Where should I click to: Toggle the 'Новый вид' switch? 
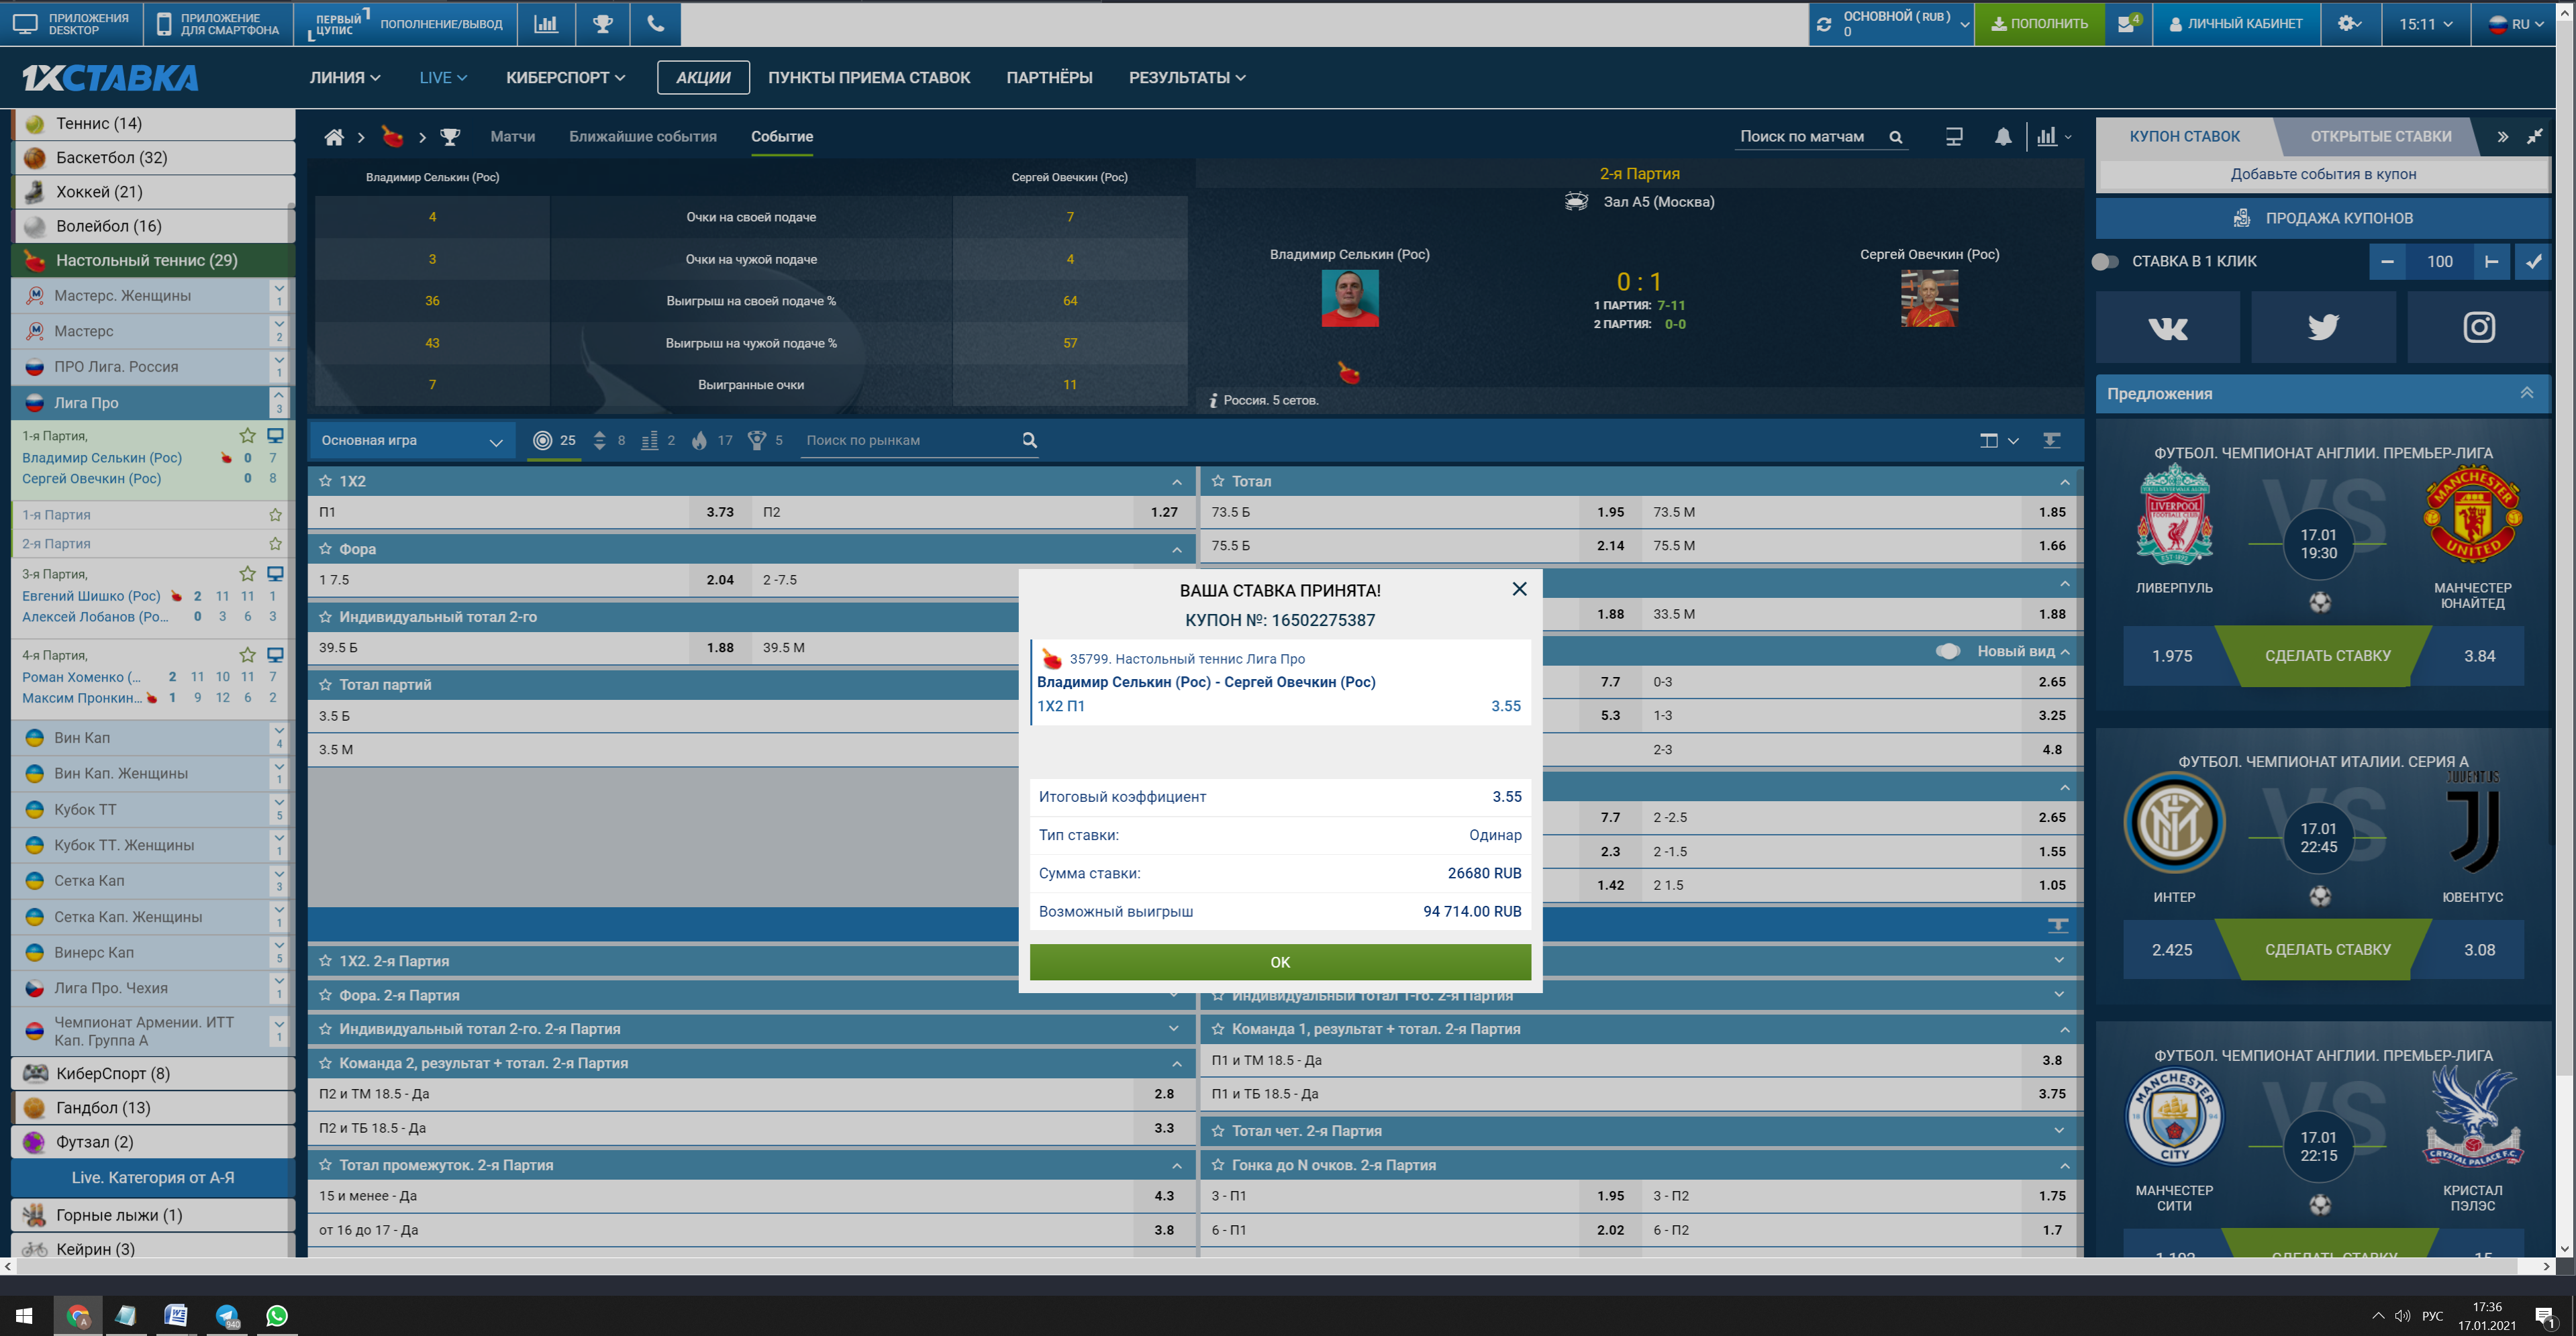(x=1947, y=651)
